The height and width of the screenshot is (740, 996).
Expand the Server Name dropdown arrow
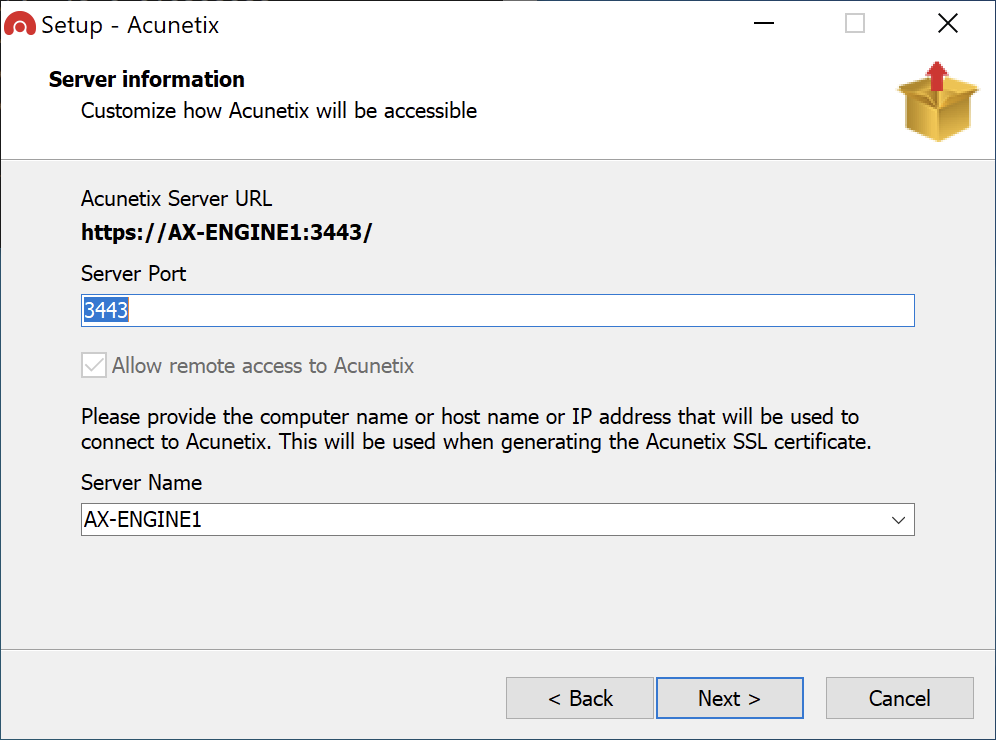pyautogui.click(x=897, y=520)
